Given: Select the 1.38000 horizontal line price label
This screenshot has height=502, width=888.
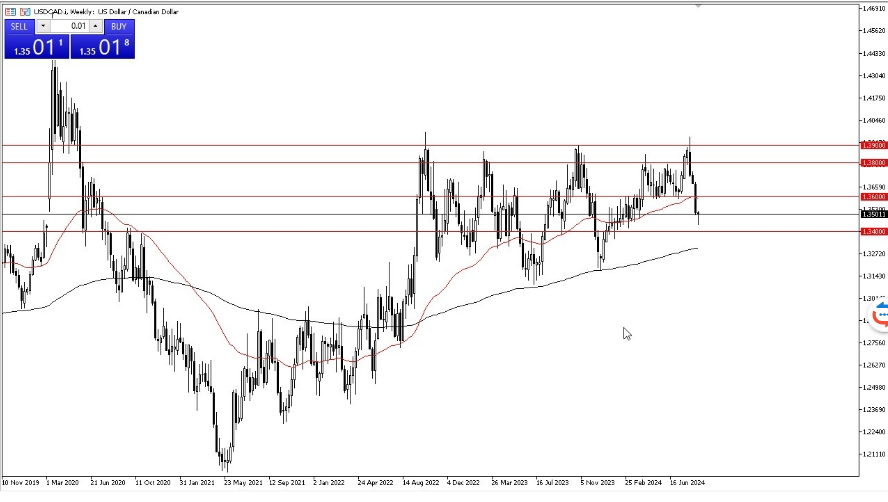Looking at the screenshot, I should click(873, 162).
